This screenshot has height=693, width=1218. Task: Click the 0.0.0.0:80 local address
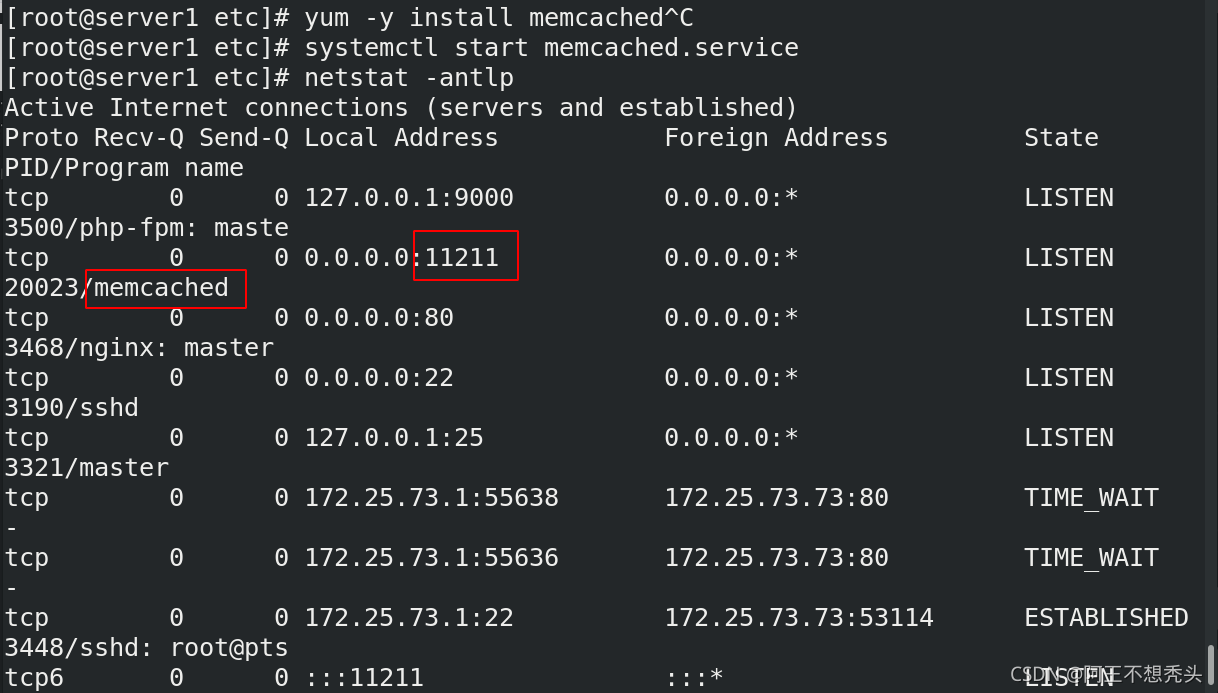tap(379, 318)
